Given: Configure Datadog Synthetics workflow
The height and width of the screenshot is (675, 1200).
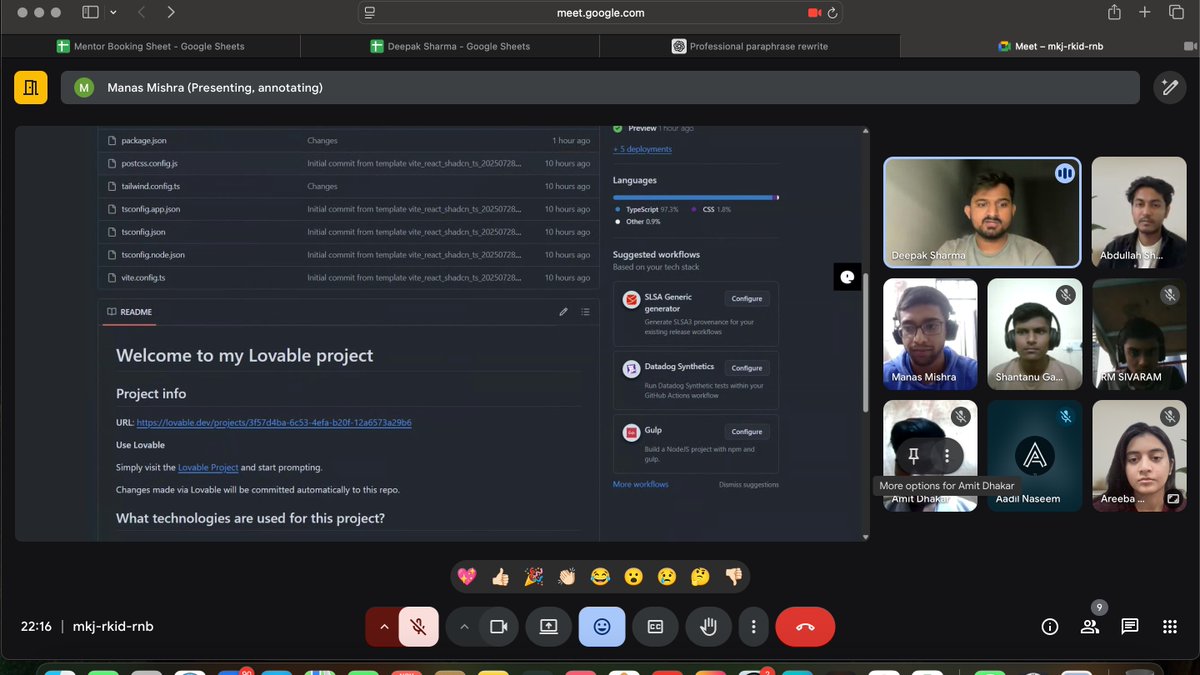Looking at the screenshot, I should pos(747,368).
